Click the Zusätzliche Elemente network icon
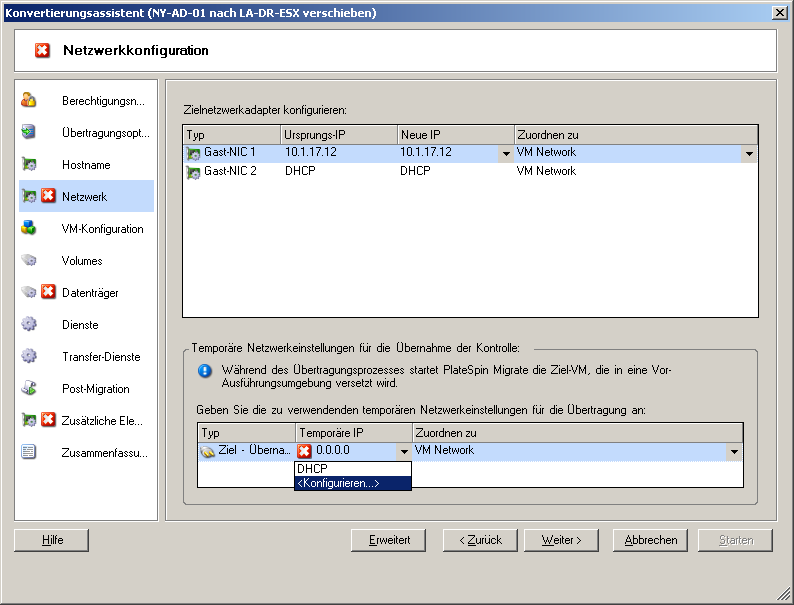This screenshot has width=794, height=605. tap(29, 420)
